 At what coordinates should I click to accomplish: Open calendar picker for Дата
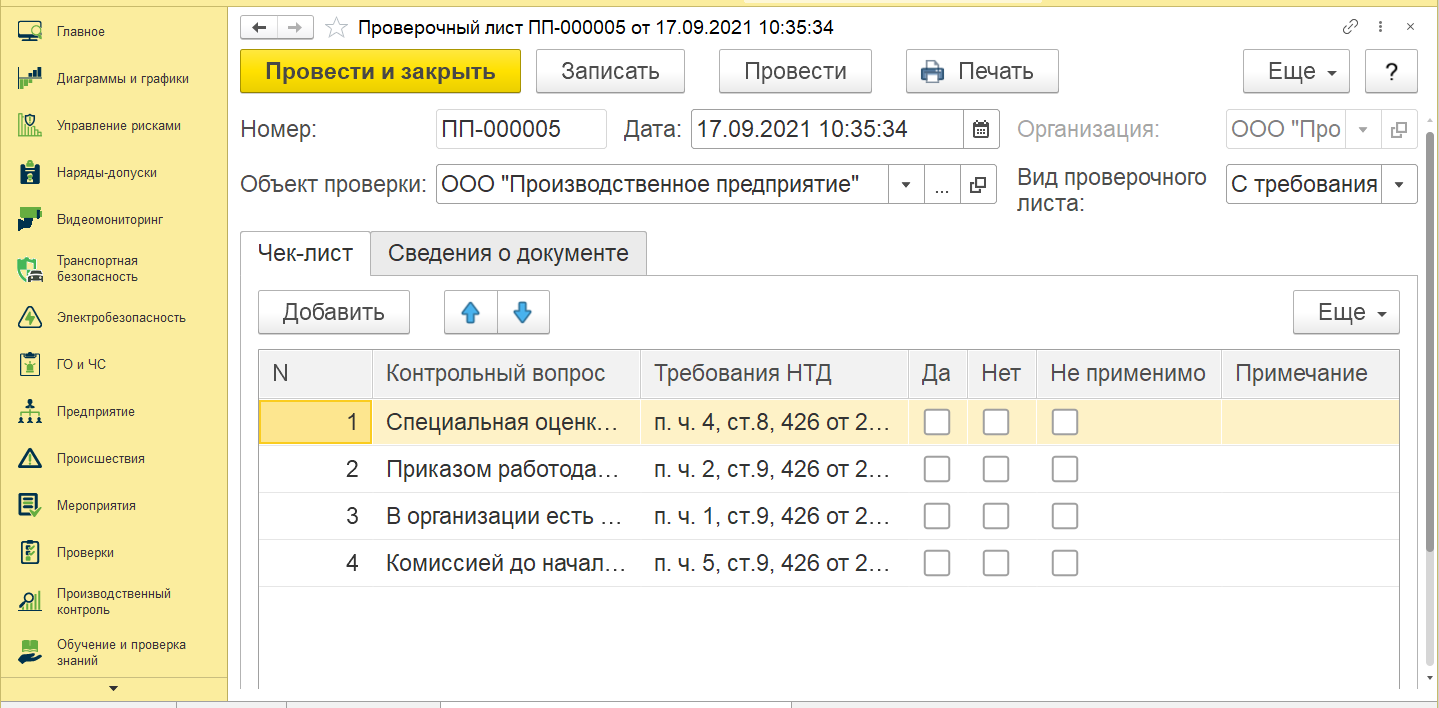[x=980, y=129]
